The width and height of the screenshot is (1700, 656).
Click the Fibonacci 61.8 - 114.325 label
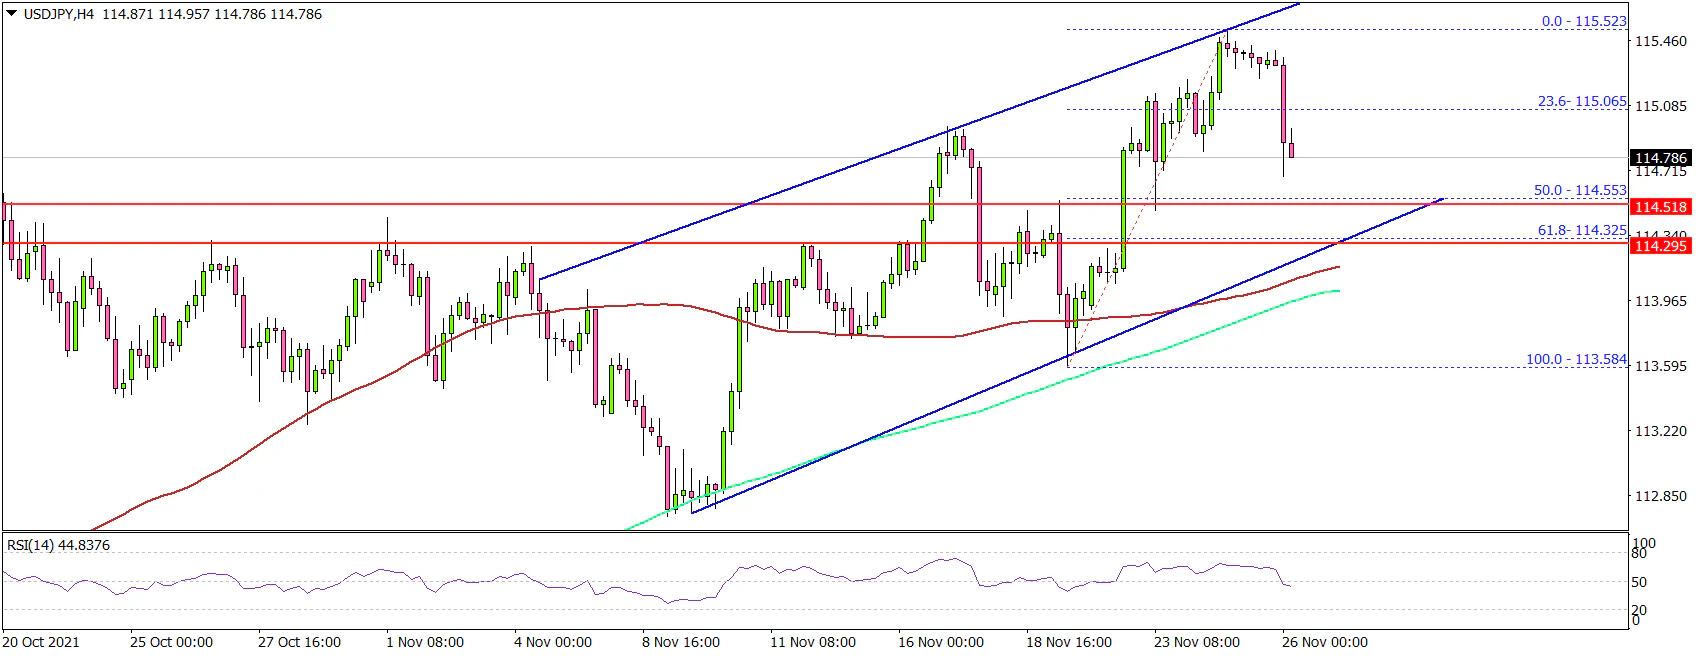(1581, 230)
